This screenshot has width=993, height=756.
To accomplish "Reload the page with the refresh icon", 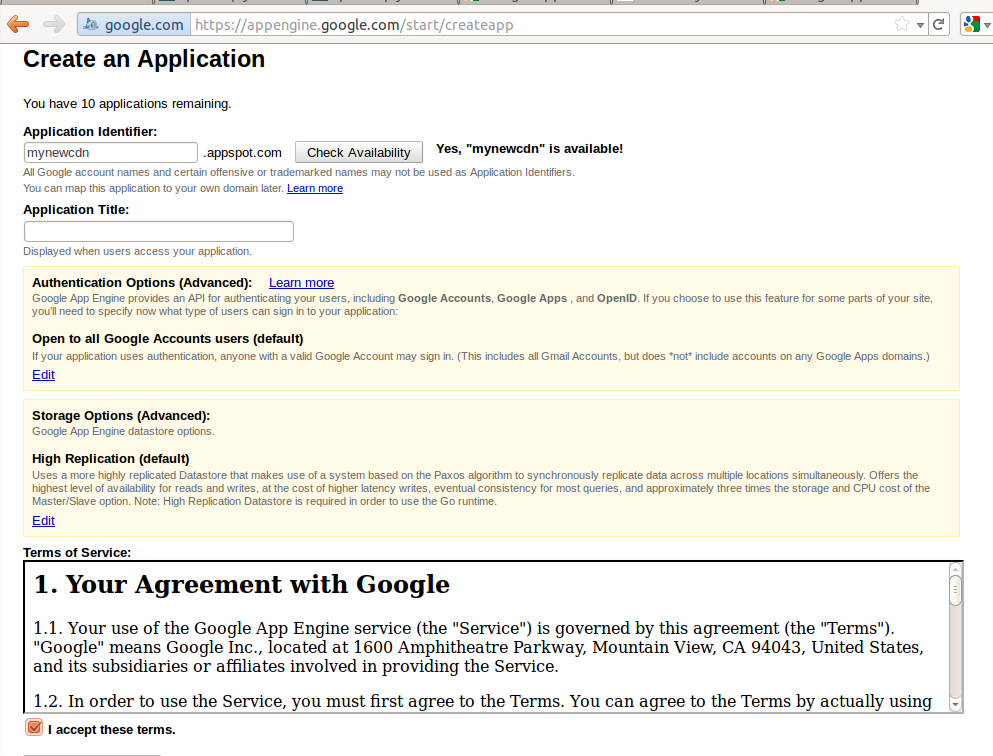I will [x=939, y=25].
